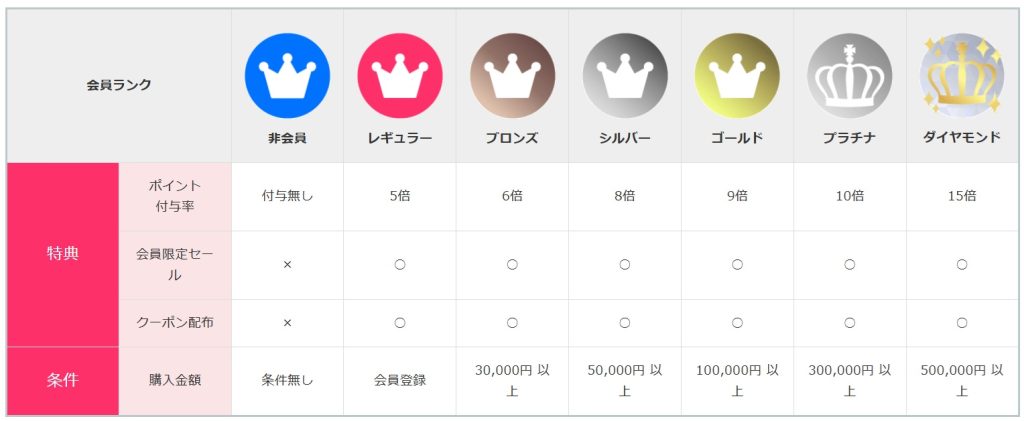Click the Platinum crown icon
The image size is (1024, 421).
click(849, 76)
